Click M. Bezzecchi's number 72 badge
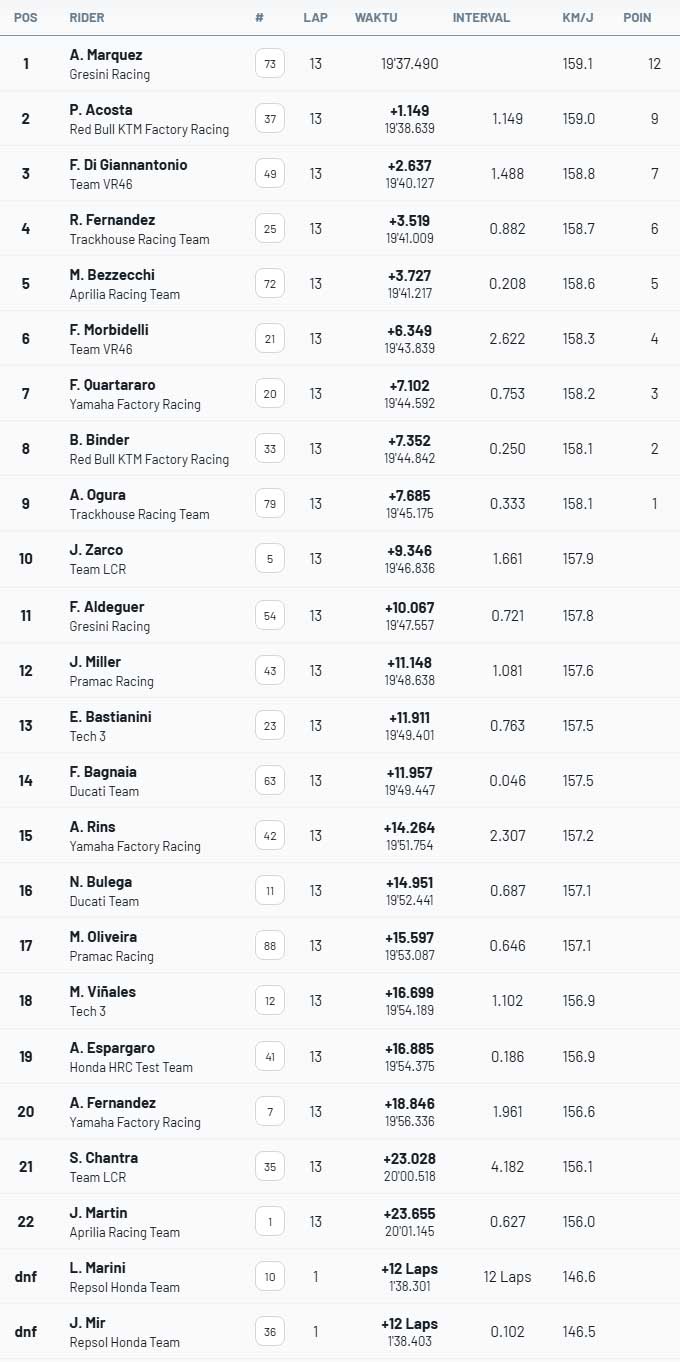This screenshot has width=680, height=1362. [x=270, y=284]
